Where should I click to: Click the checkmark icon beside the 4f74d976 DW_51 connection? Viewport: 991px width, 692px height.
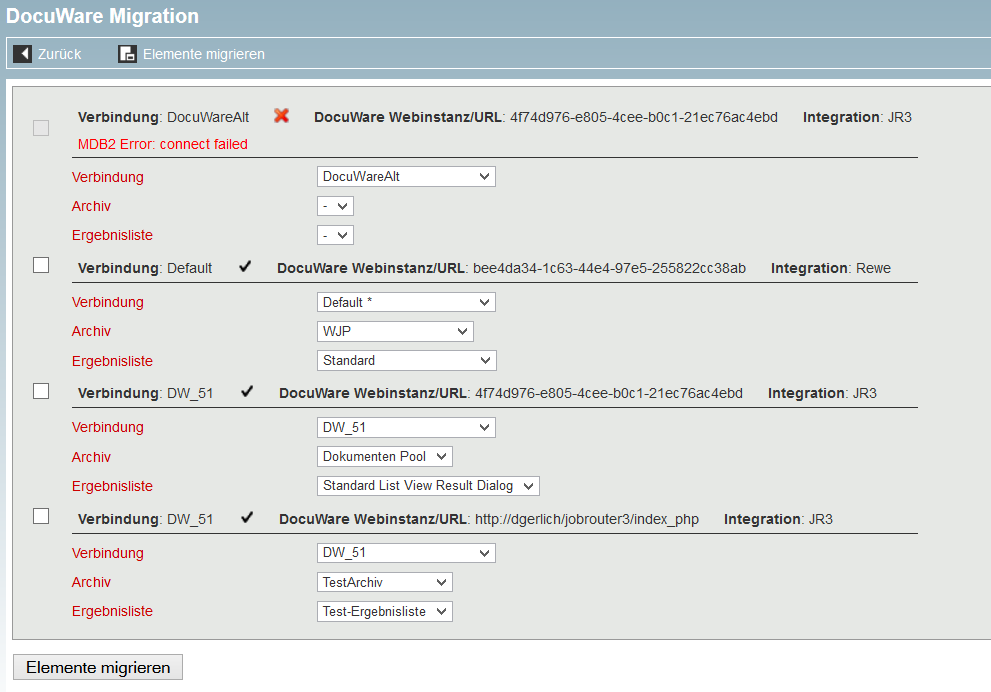click(247, 392)
